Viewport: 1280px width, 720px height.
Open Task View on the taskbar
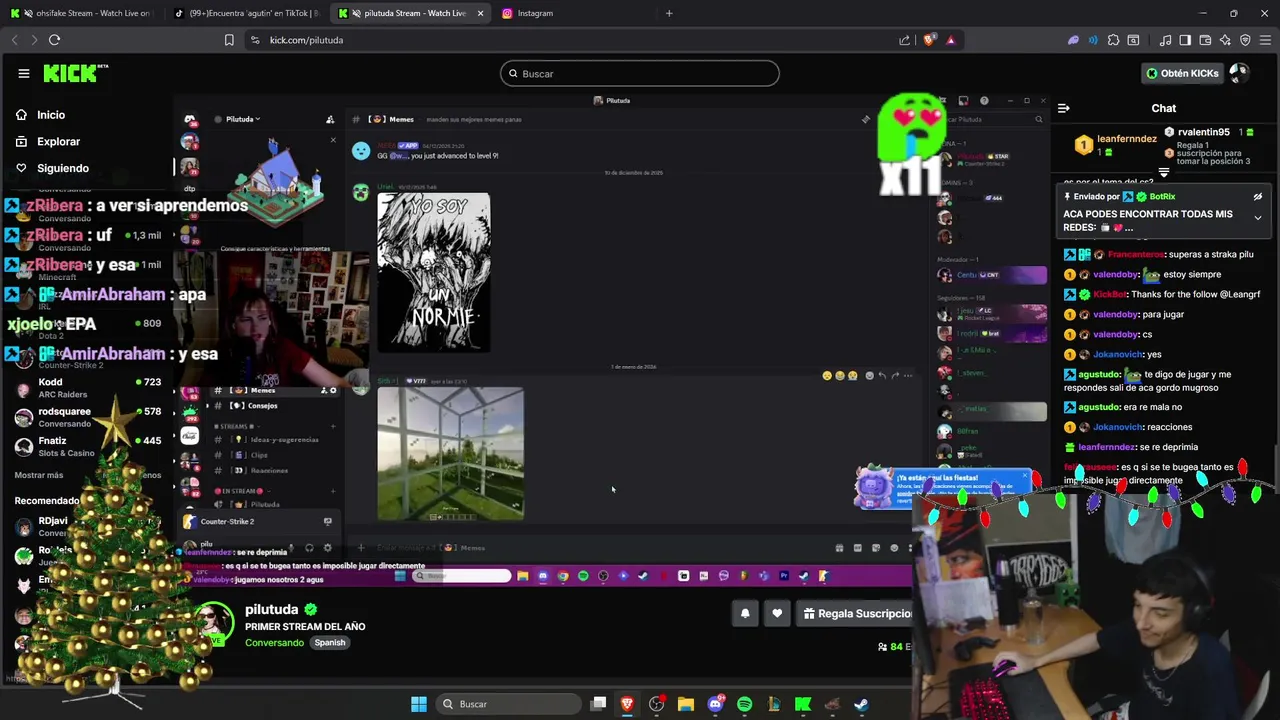tap(598, 704)
